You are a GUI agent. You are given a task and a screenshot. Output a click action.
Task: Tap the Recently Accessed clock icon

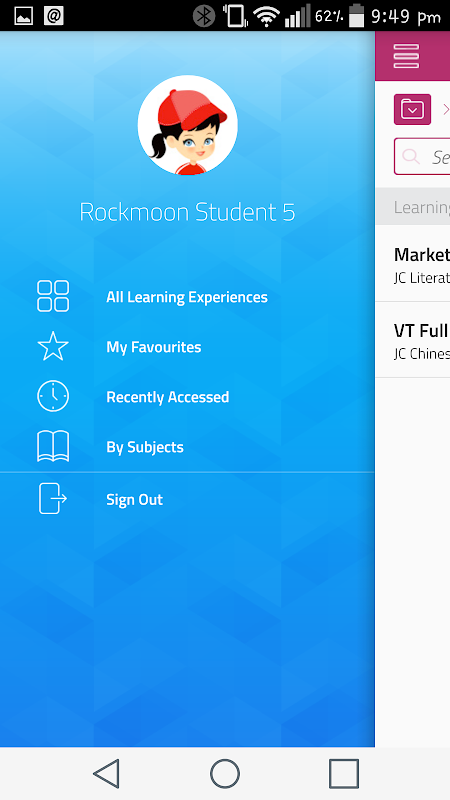pos(53,396)
